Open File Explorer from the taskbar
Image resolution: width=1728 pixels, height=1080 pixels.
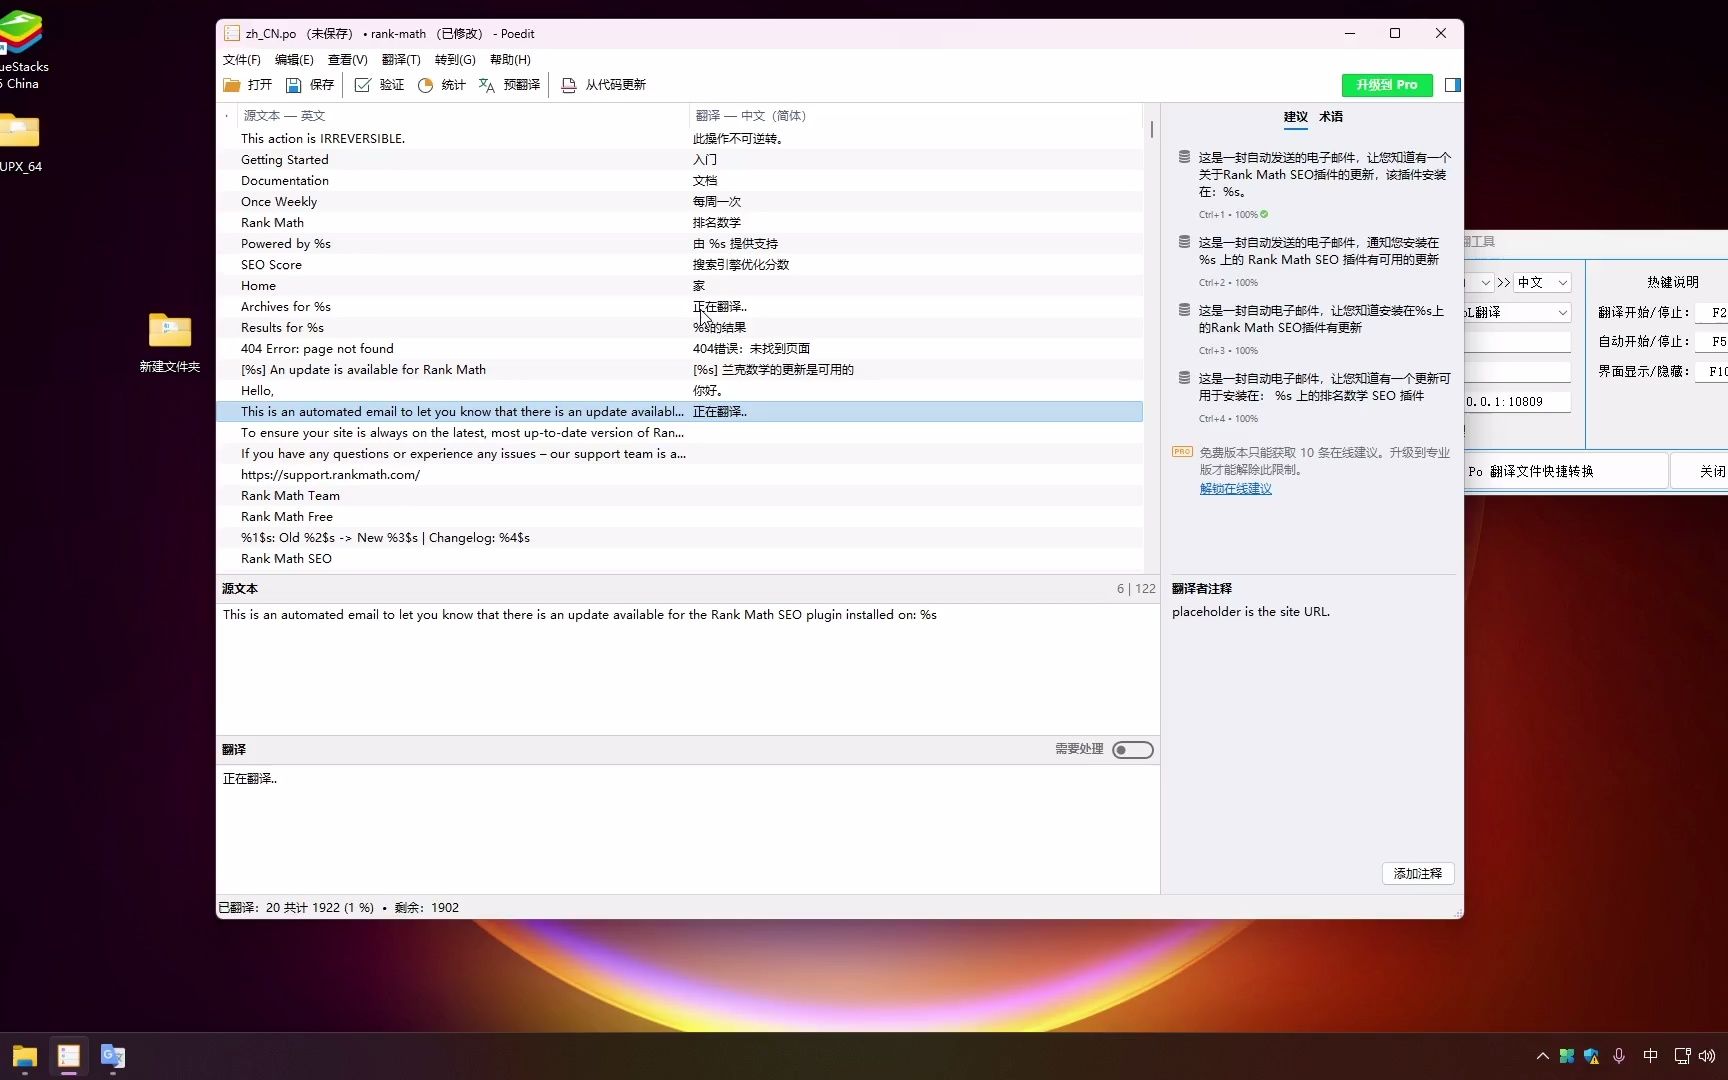click(x=25, y=1056)
